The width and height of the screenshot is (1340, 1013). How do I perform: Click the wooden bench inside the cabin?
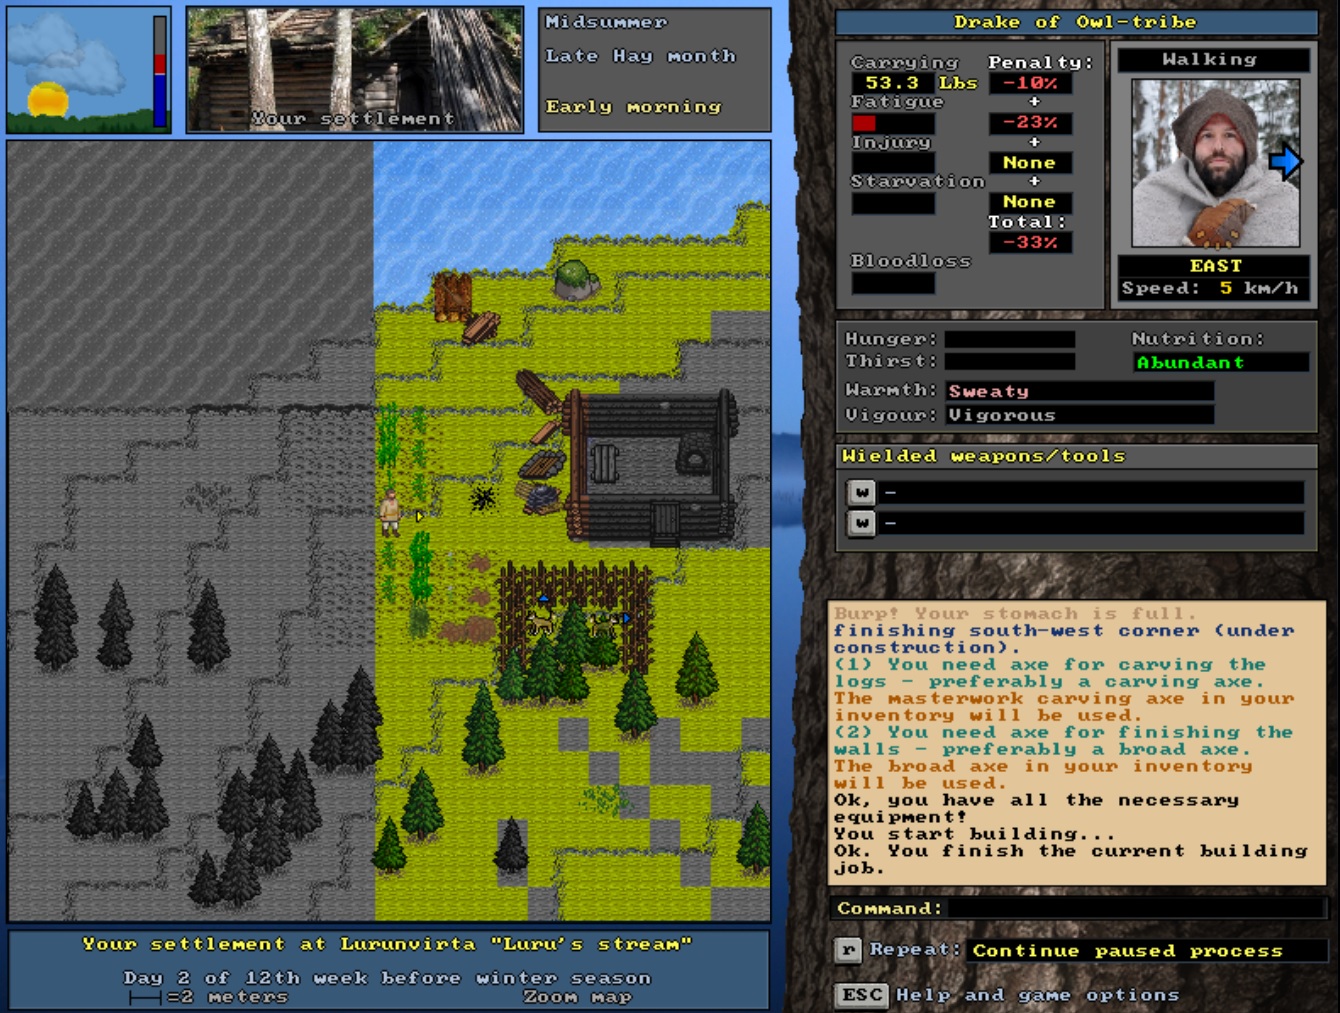(606, 463)
